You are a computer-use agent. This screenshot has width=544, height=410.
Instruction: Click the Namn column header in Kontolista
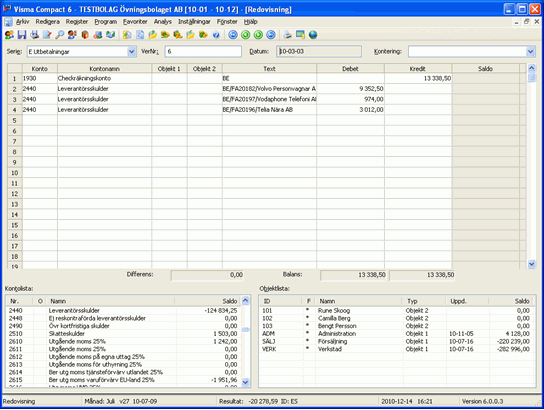[x=111, y=301]
